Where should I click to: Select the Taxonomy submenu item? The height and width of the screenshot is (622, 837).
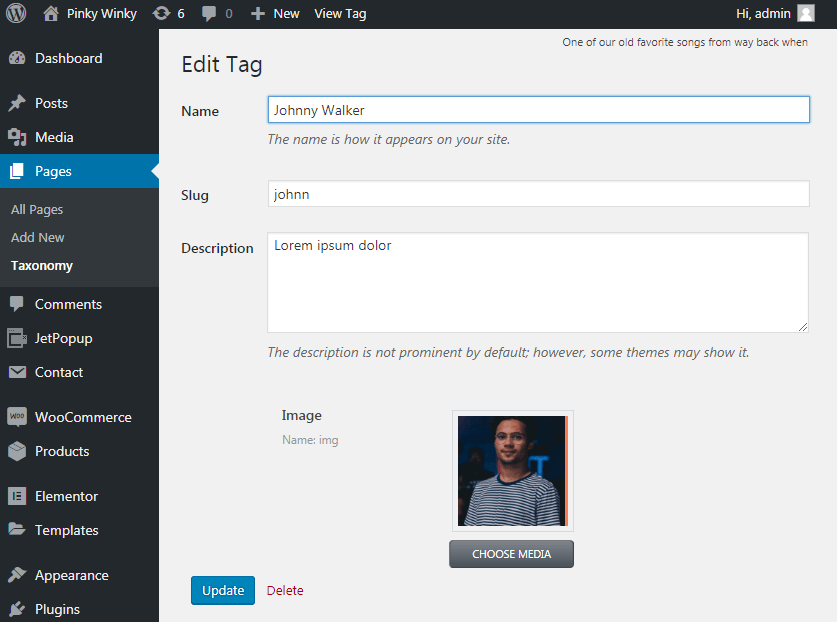click(x=42, y=265)
